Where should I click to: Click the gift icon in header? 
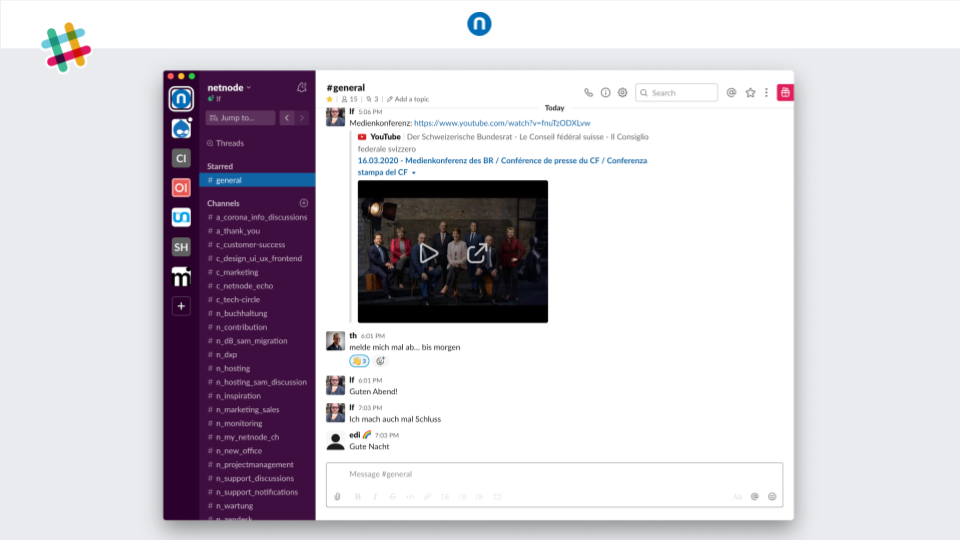[x=785, y=92]
